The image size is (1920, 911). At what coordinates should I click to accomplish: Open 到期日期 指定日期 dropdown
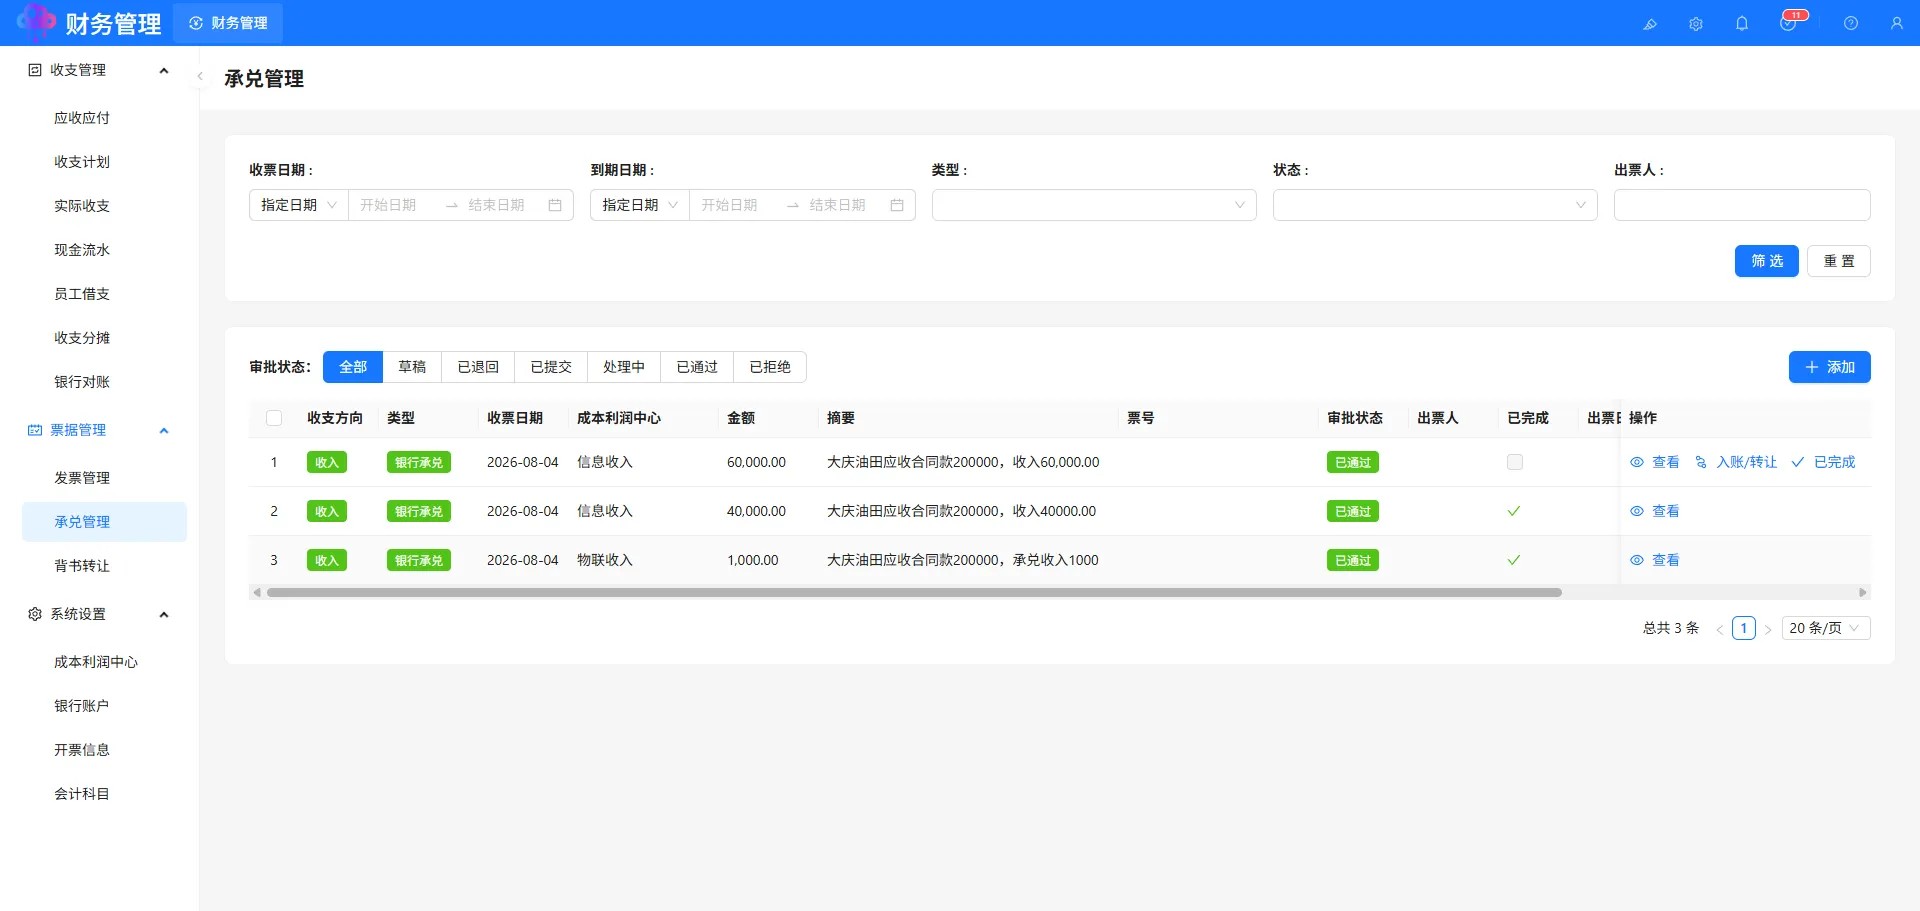pos(640,205)
